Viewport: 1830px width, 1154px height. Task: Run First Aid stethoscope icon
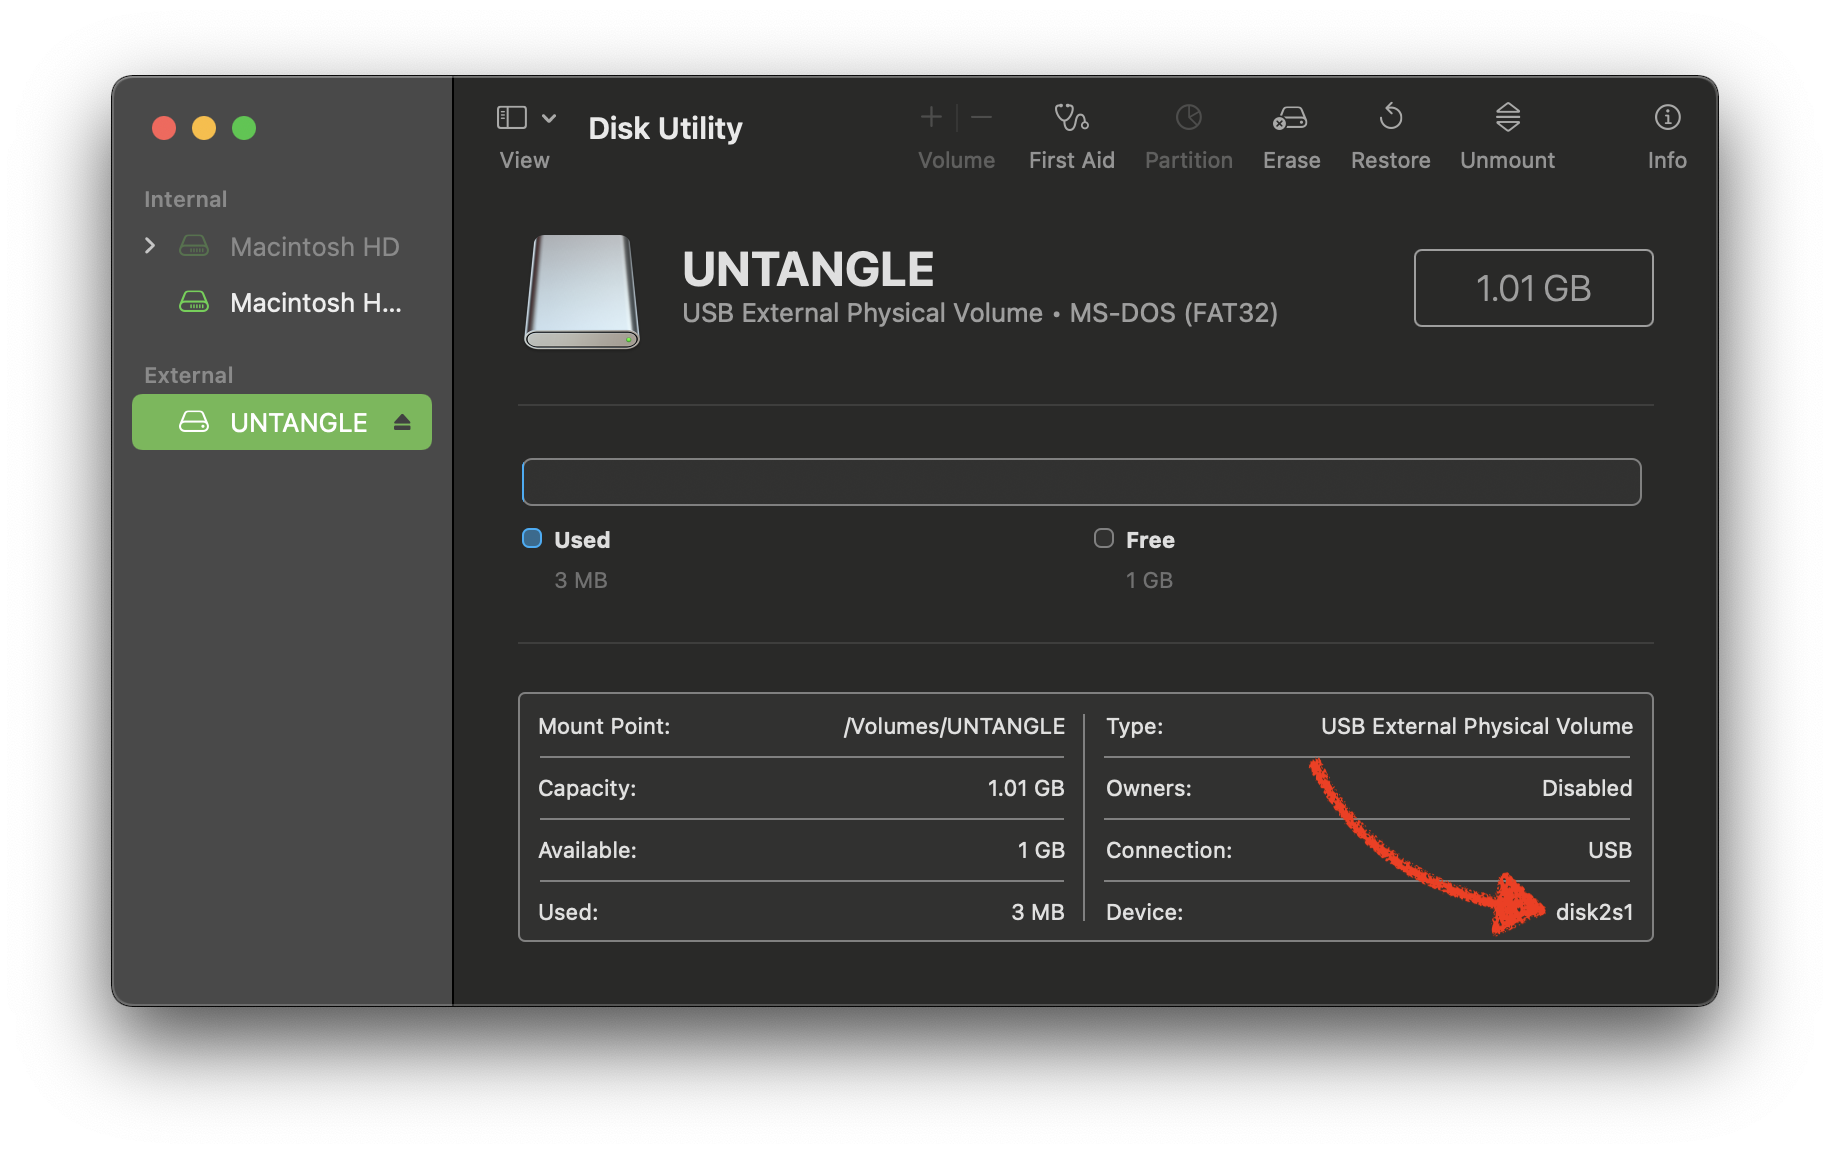coord(1071,118)
